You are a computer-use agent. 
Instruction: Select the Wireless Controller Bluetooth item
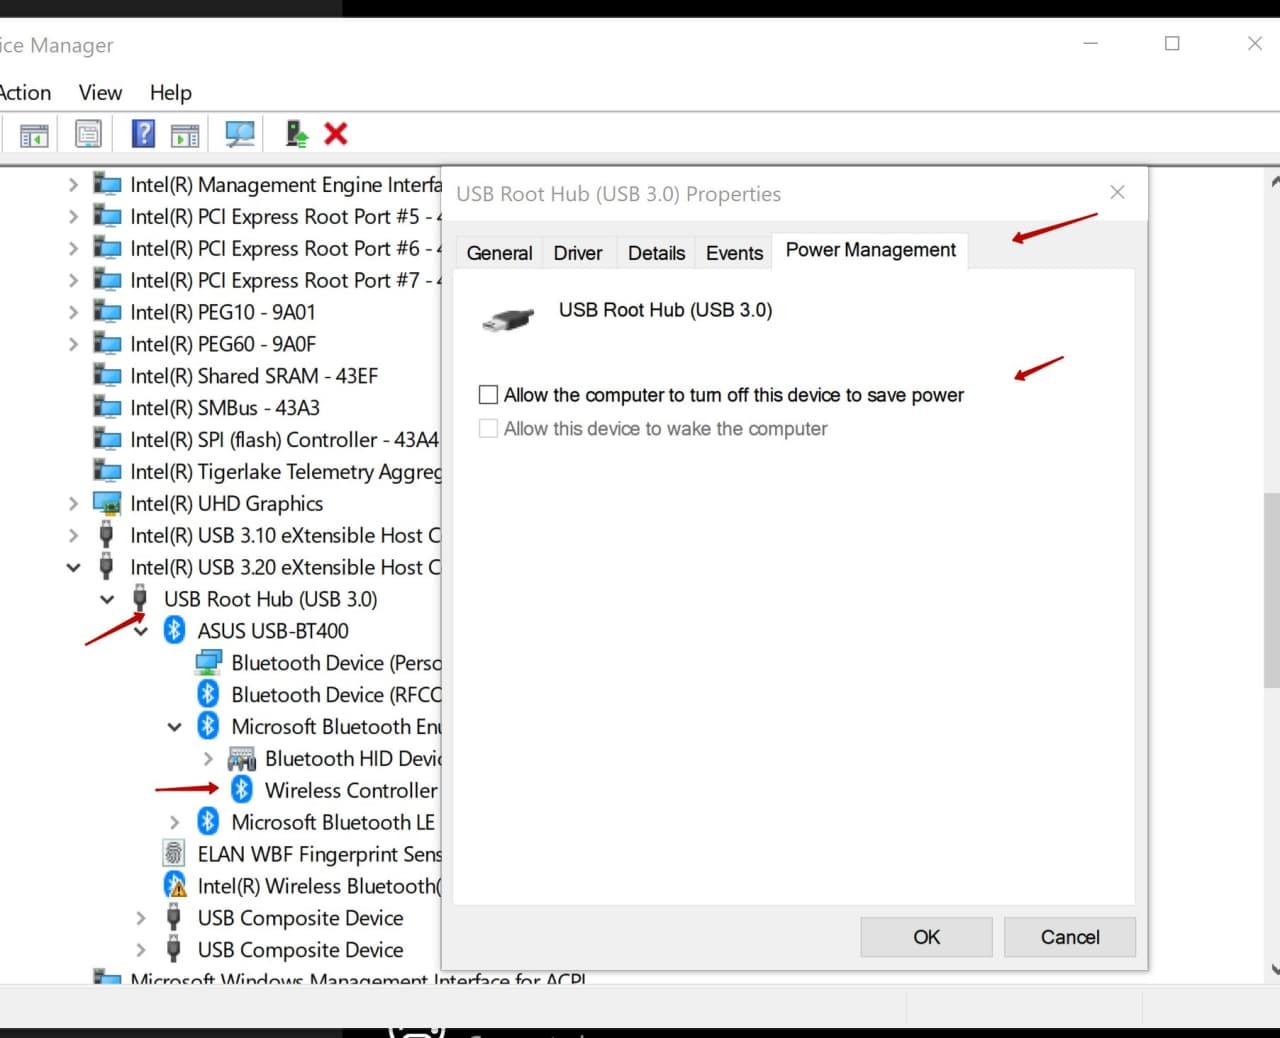350,790
